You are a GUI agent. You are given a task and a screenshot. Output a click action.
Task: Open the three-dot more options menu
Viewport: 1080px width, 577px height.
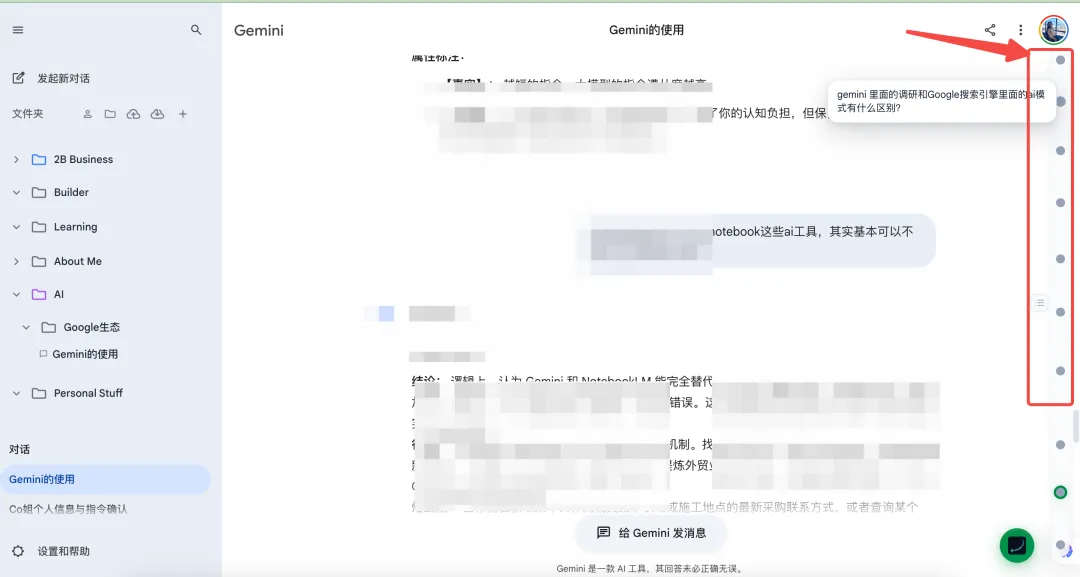point(1021,30)
